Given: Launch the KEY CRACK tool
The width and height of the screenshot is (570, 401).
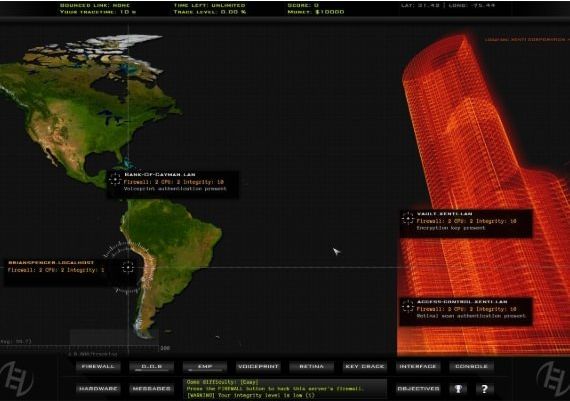Looking at the screenshot, I should tap(365, 366).
